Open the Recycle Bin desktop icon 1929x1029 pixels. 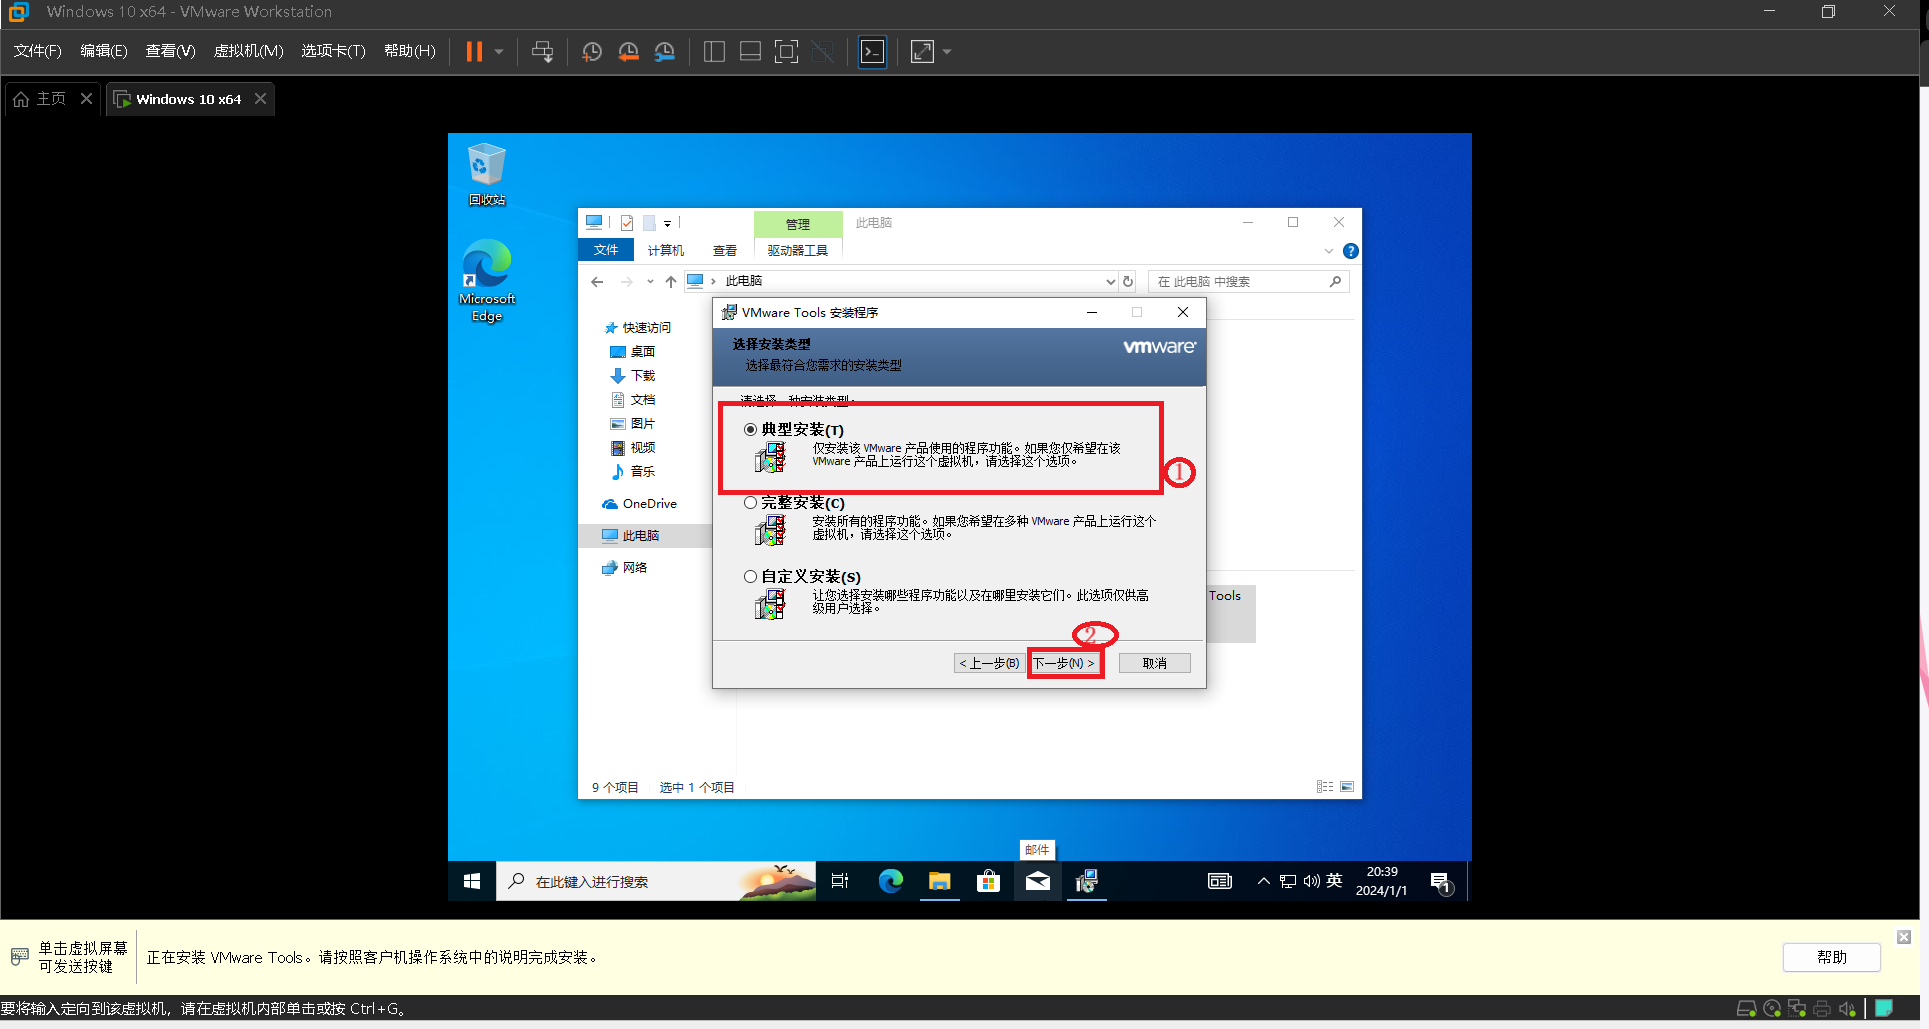487,174
